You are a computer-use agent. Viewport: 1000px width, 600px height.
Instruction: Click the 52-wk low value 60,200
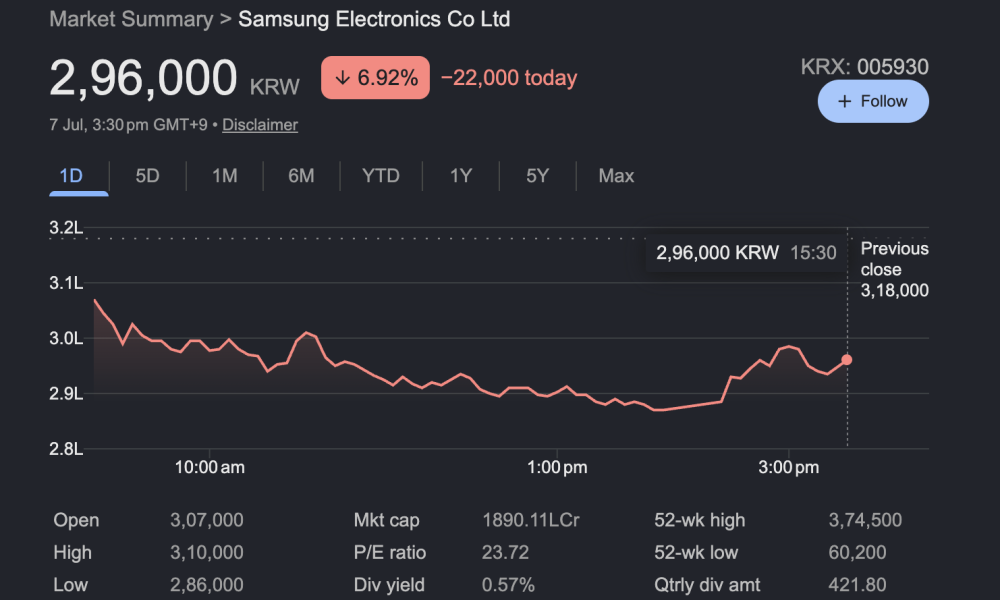857,552
